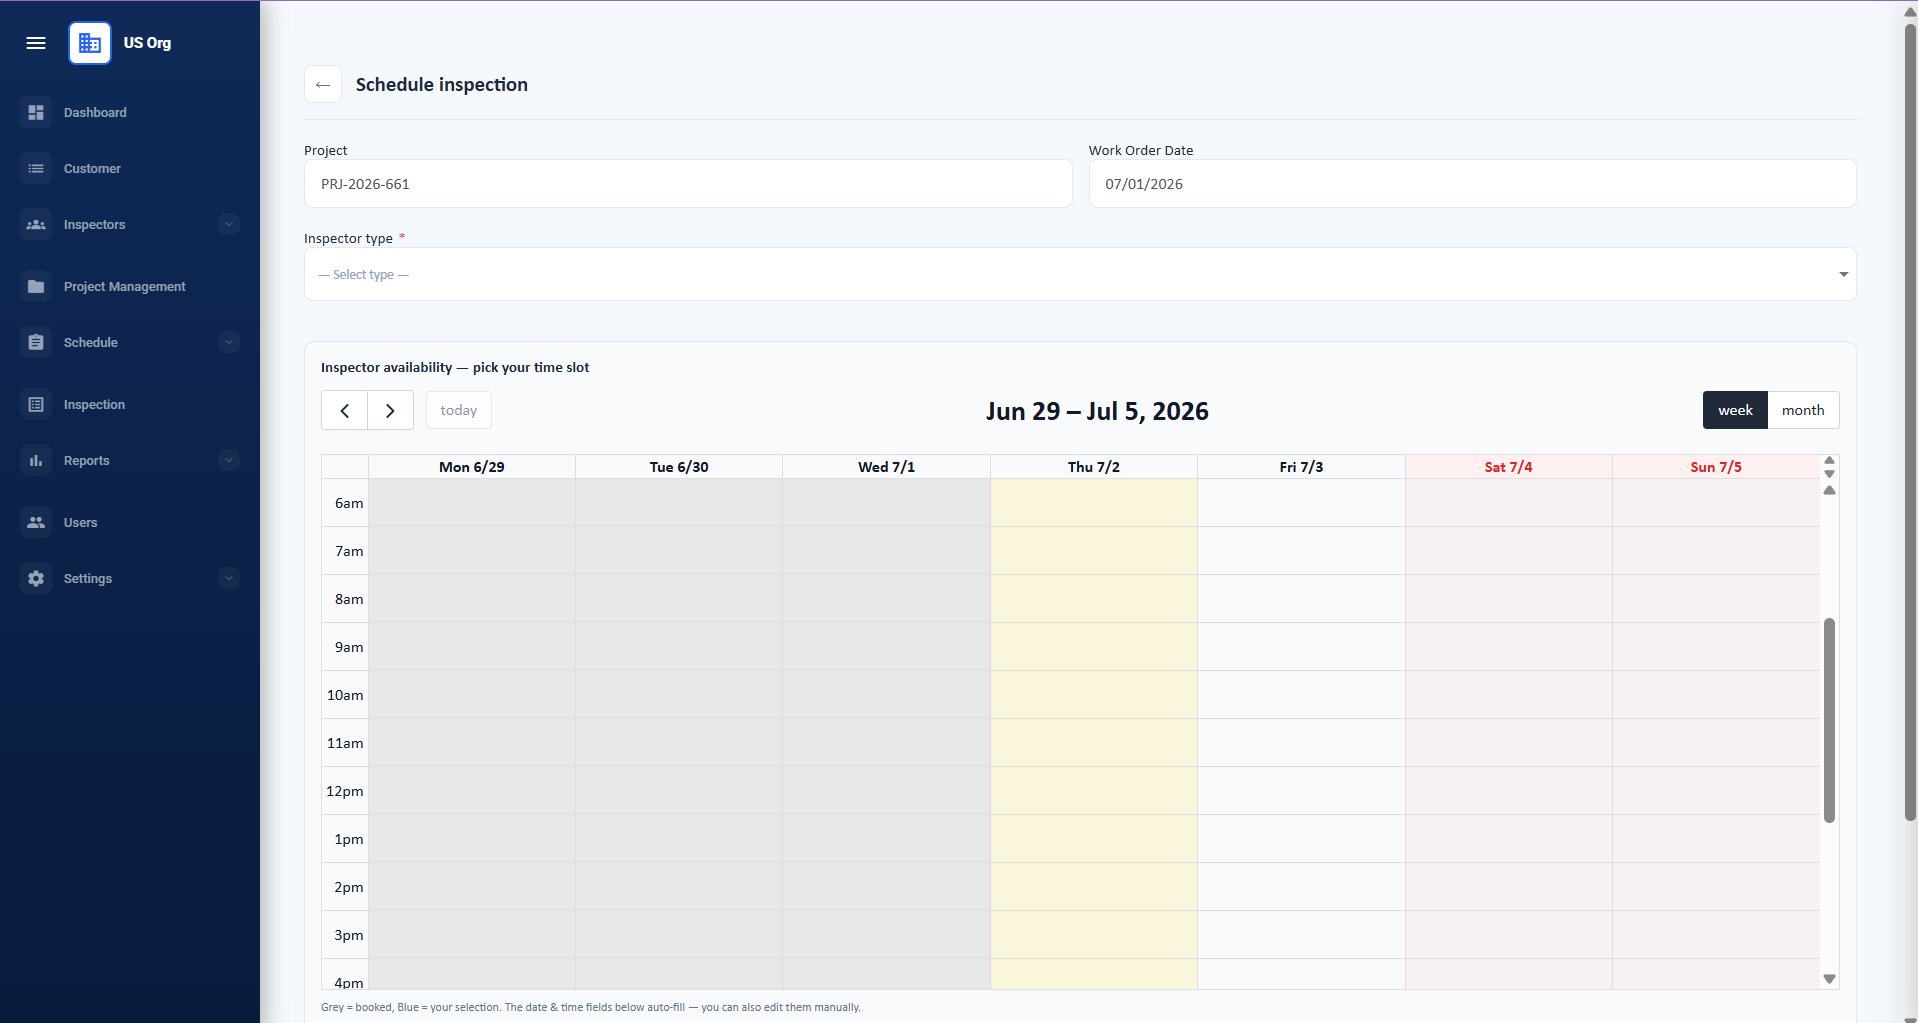
Task: Click the Mon 6/29 column header
Action: pyautogui.click(x=472, y=467)
